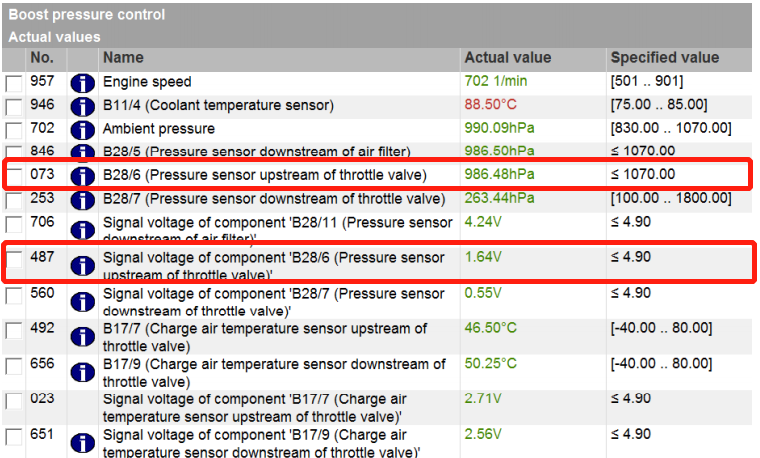Click the Name column header

(123, 58)
